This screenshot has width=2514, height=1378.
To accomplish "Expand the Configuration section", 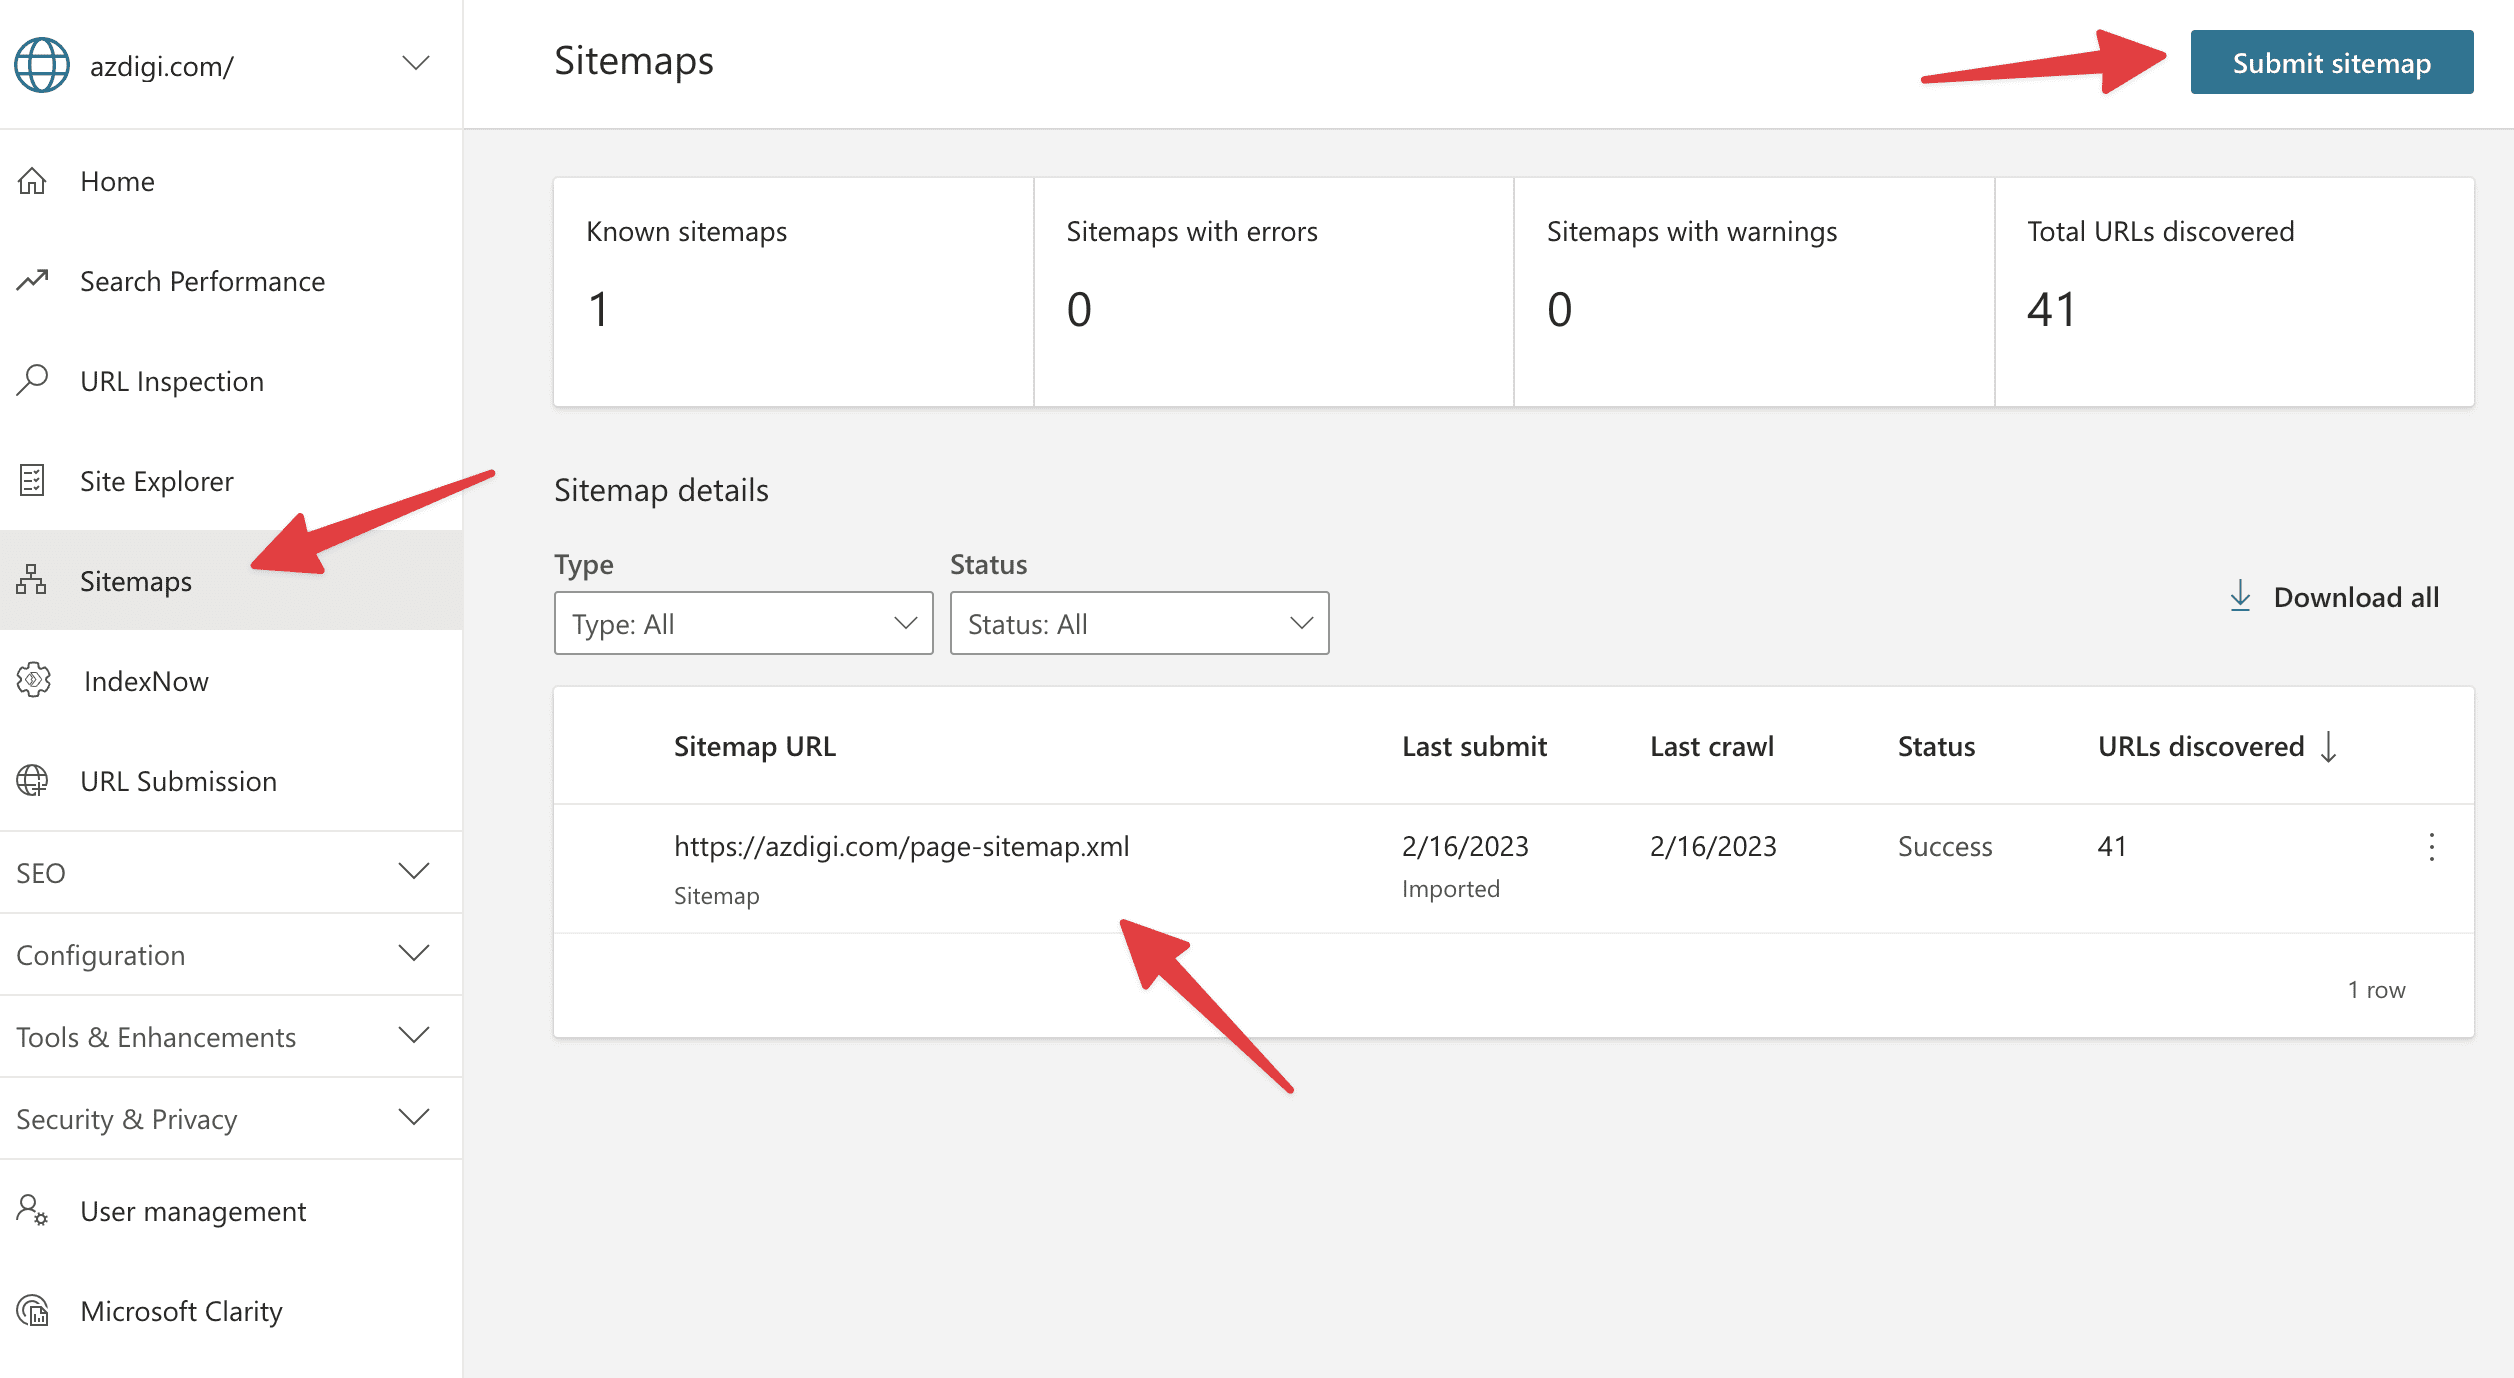I will (x=413, y=953).
